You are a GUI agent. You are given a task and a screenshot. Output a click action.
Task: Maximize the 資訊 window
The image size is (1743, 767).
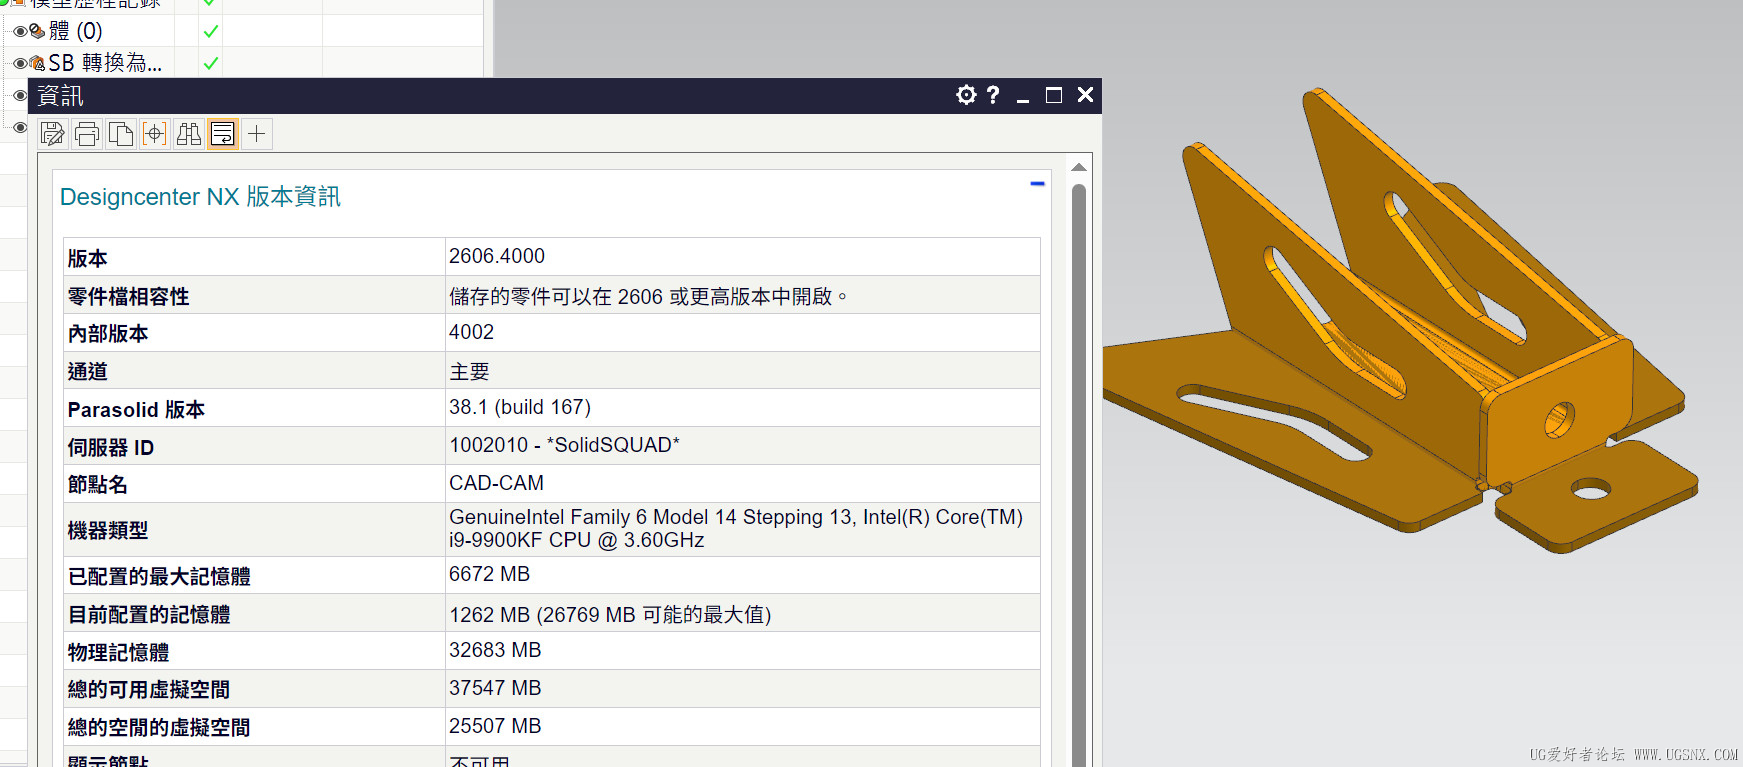pyautogui.click(x=1054, y=95)
